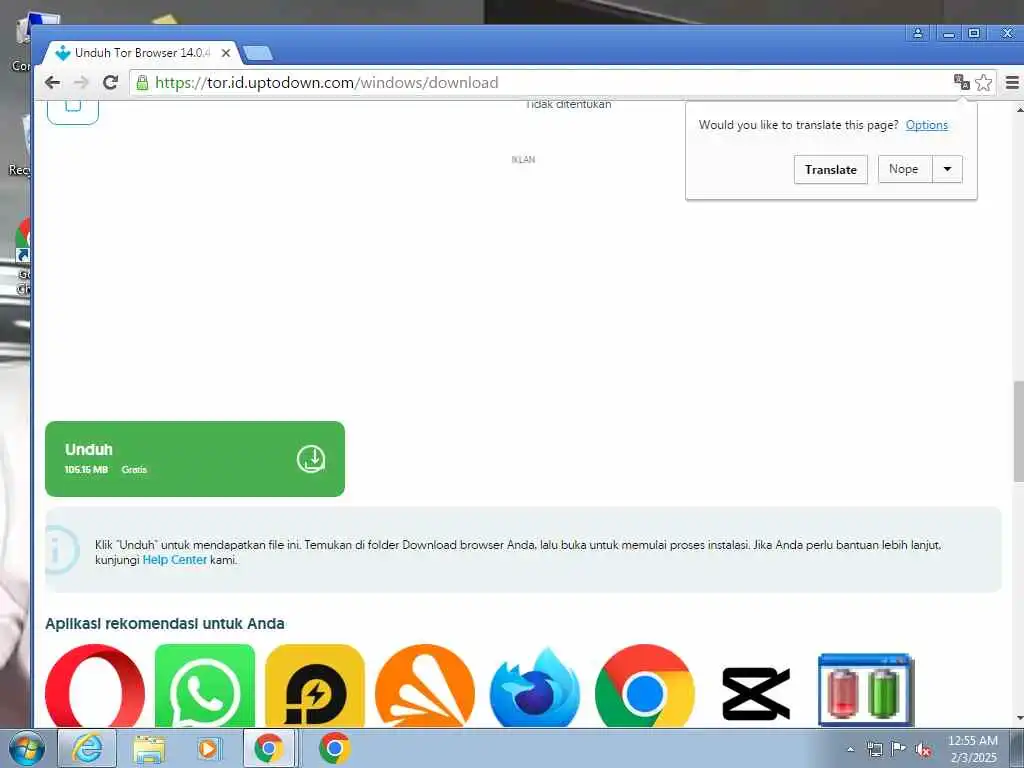The image size is (1024, 768).
Task: Switch to the active Chrome taskbar window
Action: point(270,748)
